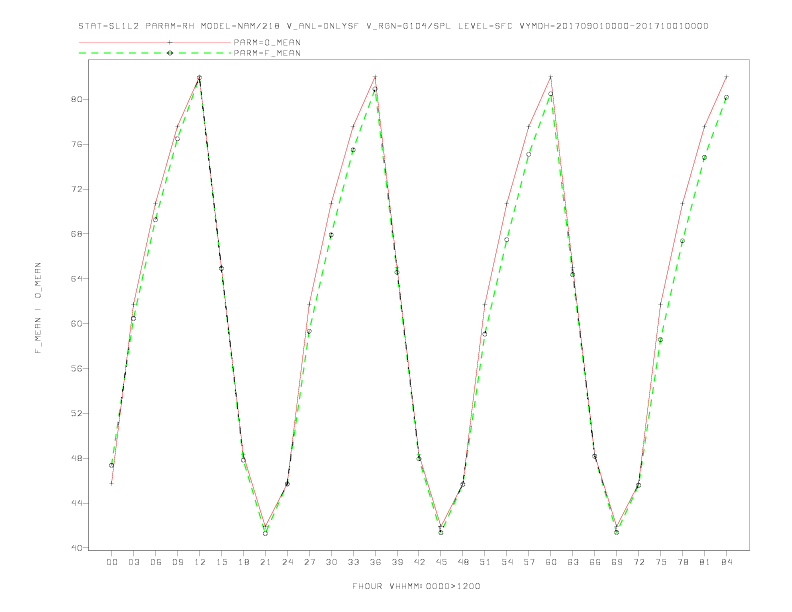Click the F_MEAN circle marker at hour 30
This screenshot has height=612, width=792.
[331, 235]
